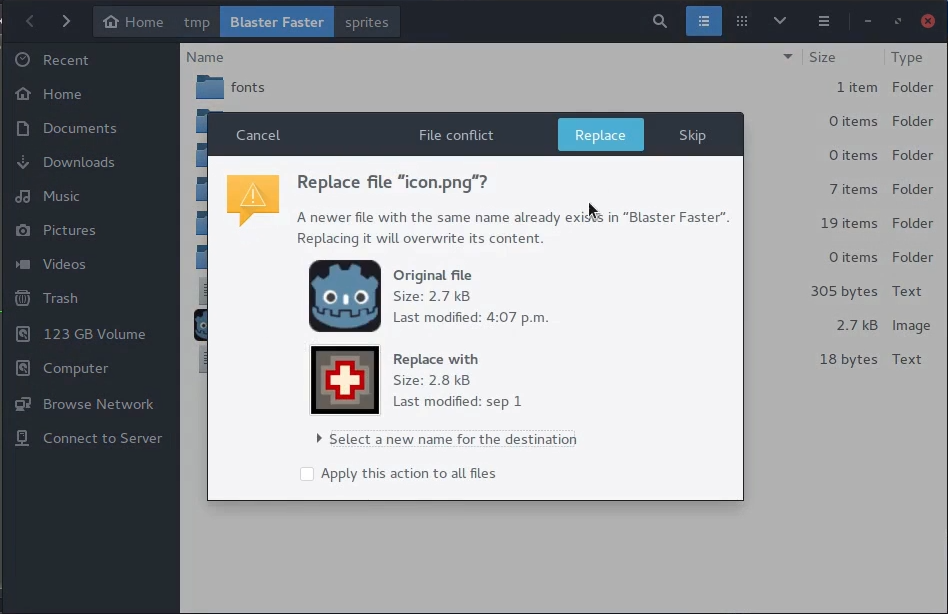Click the original file Godot thumbnail
The width and height of the screenshot is (948, 614).
pyautogui.click(x=345, y=296)
